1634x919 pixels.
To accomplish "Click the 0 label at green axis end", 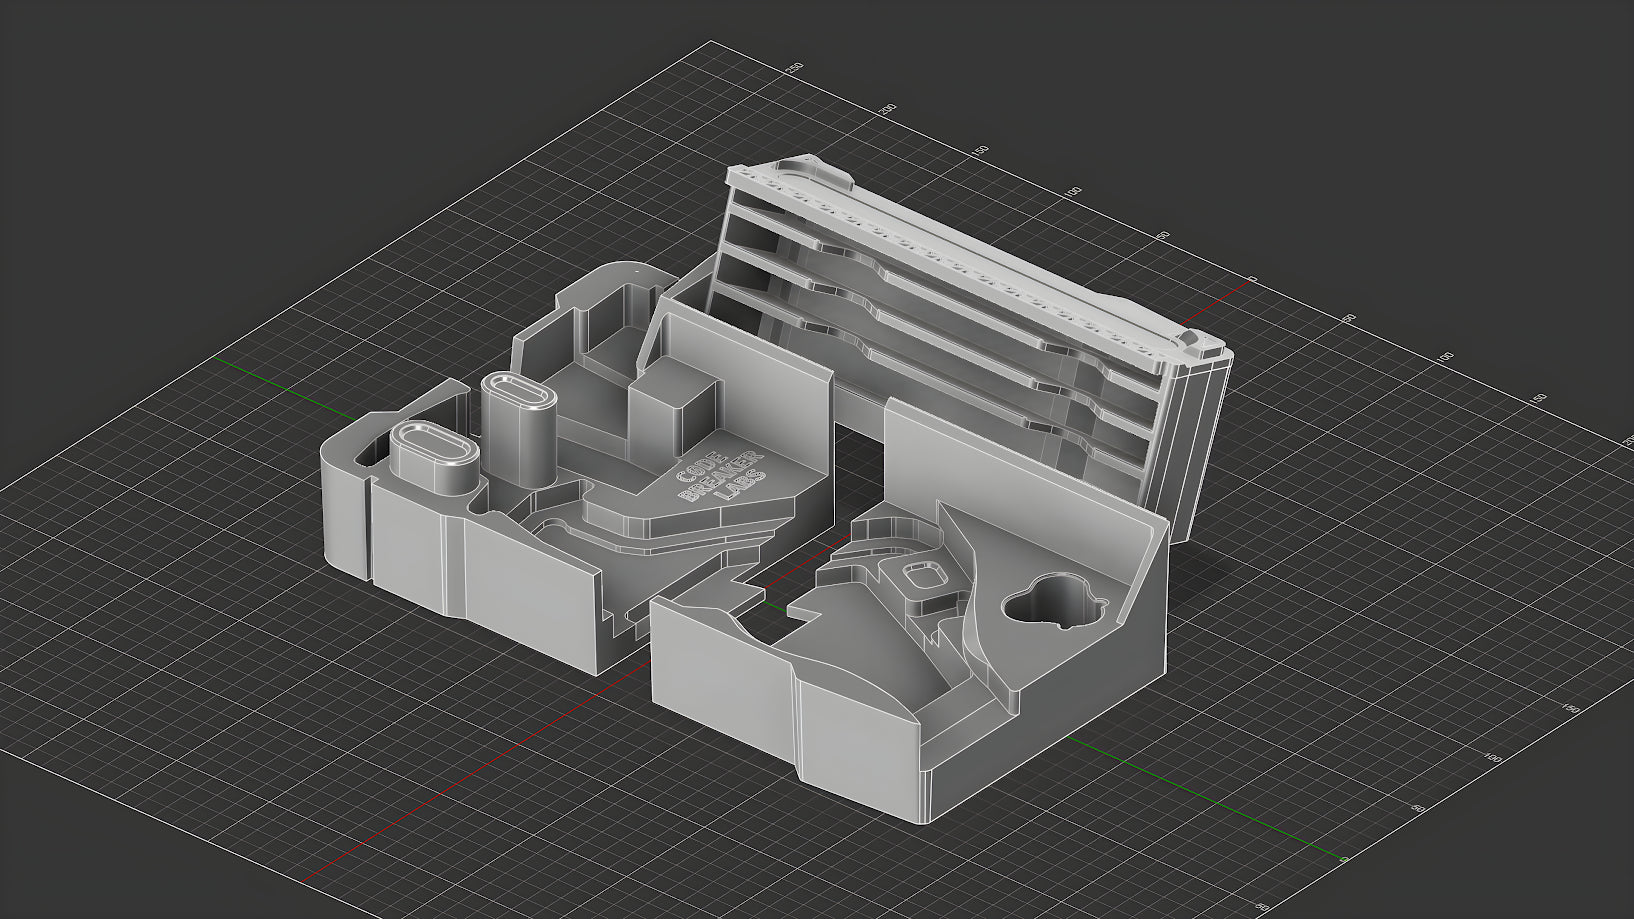I will pos(1345,859).
